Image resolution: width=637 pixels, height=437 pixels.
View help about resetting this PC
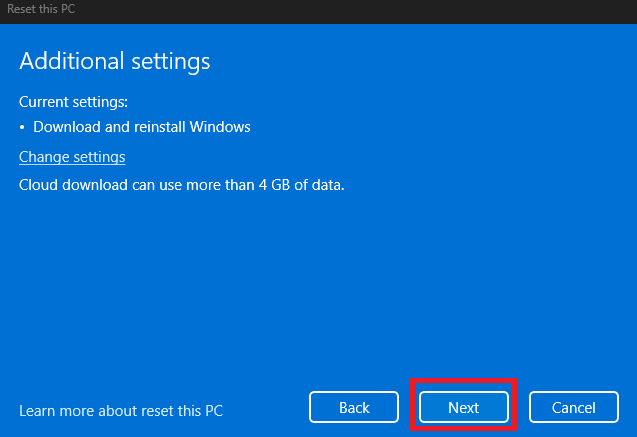pos(121,411)
